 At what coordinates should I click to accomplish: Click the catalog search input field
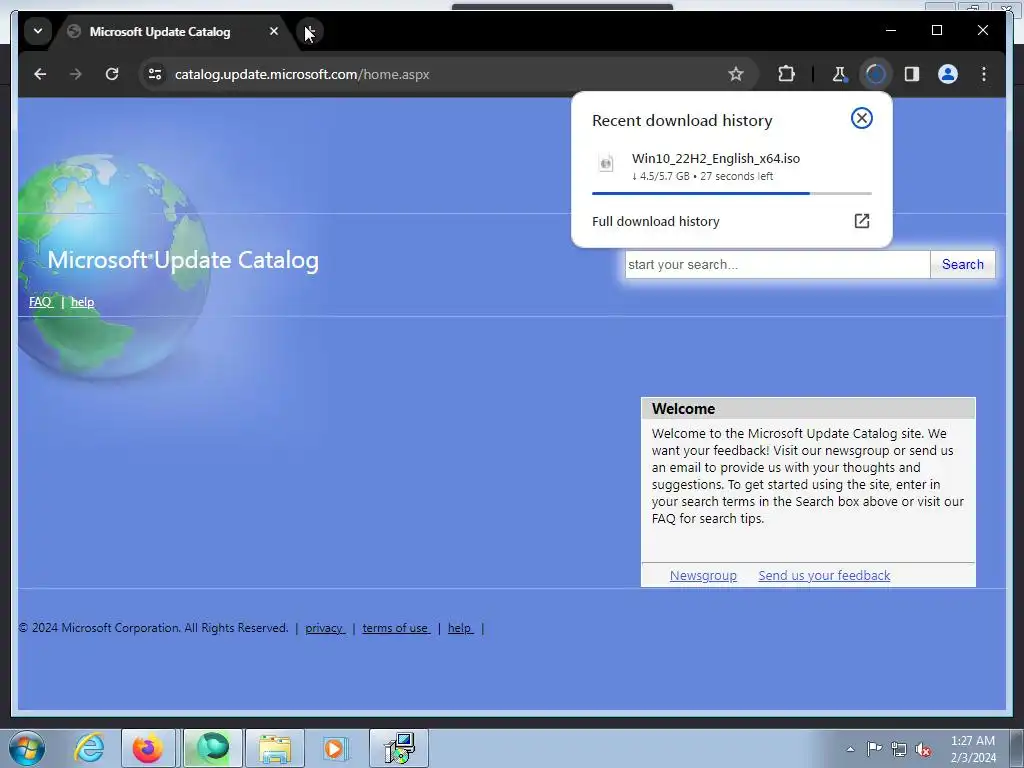pos(777,264)
